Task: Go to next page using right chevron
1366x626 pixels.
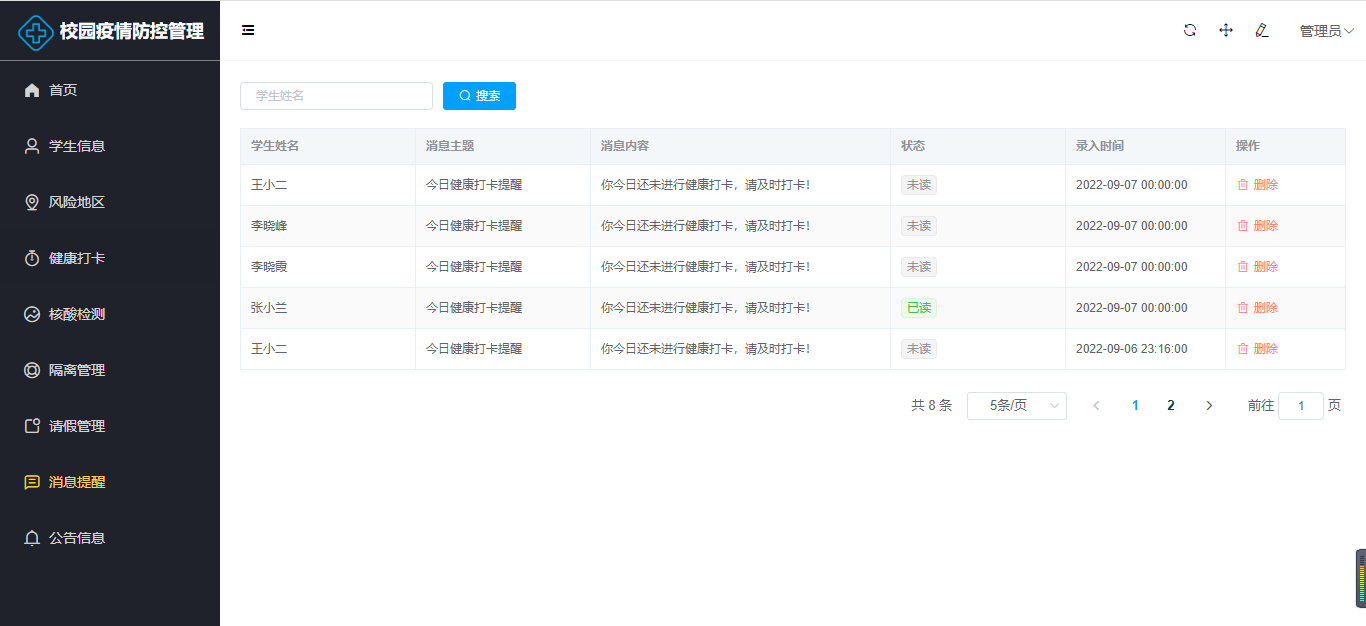Action: tap(1209, 406)
